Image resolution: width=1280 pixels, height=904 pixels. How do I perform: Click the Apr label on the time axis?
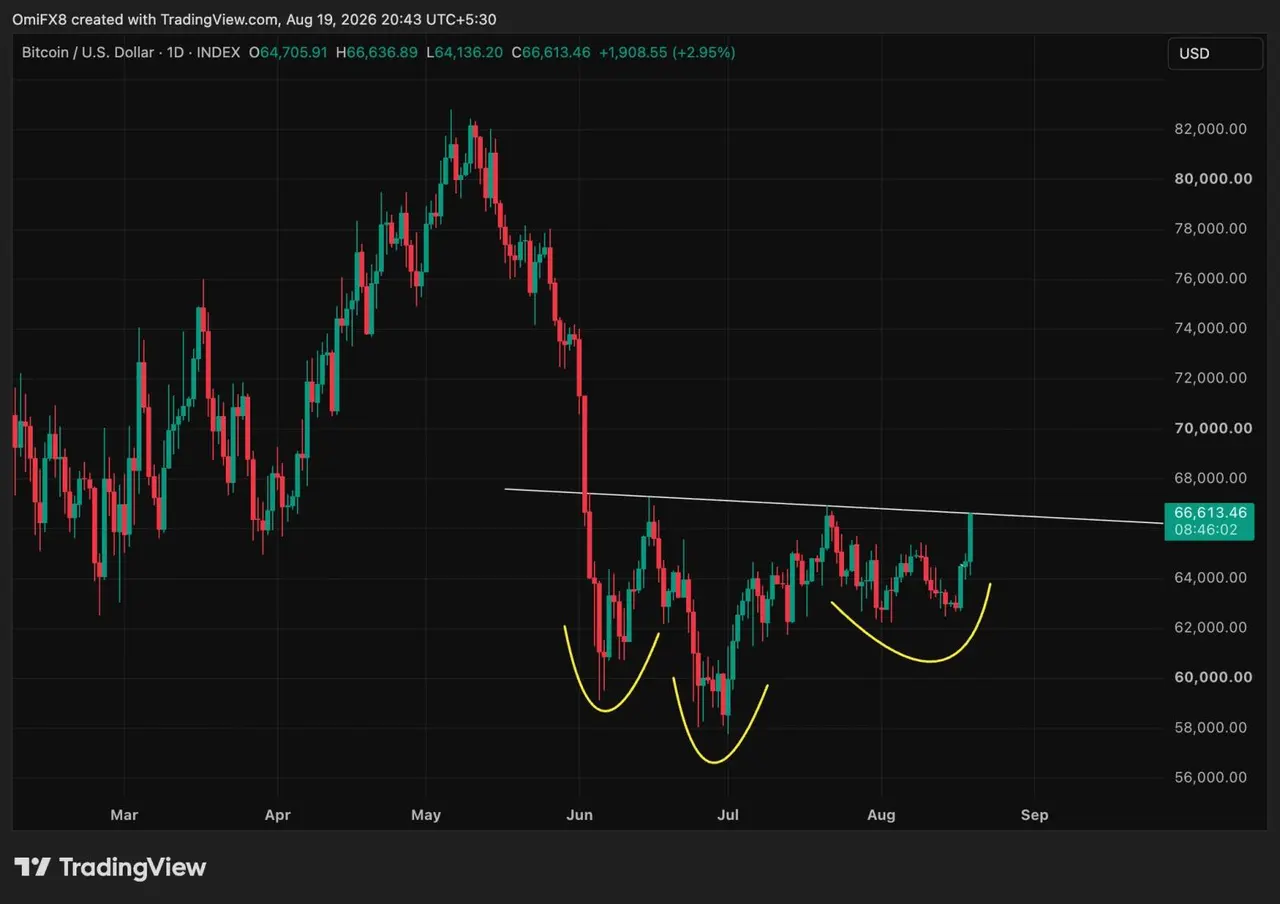pyautogui.click(x=277, y=815)
